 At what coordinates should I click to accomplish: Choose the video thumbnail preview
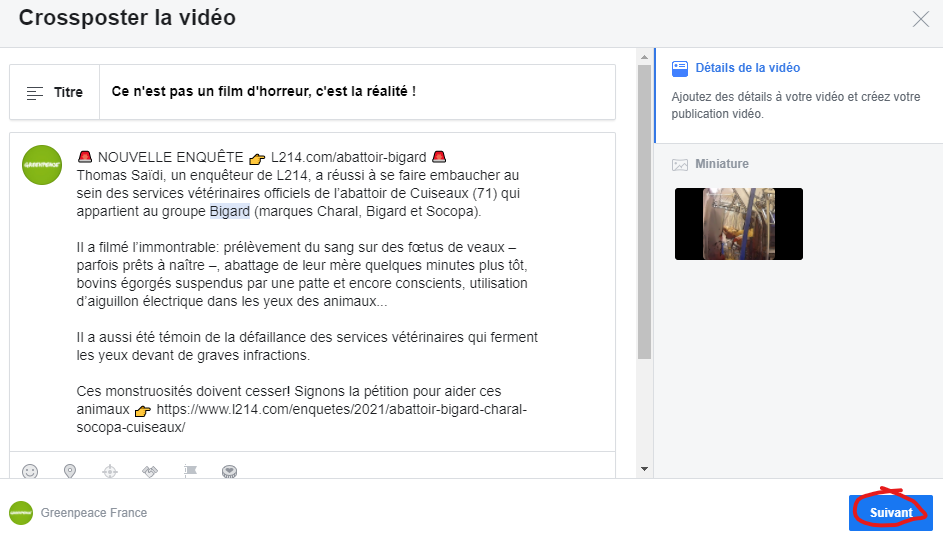[739, 224]
